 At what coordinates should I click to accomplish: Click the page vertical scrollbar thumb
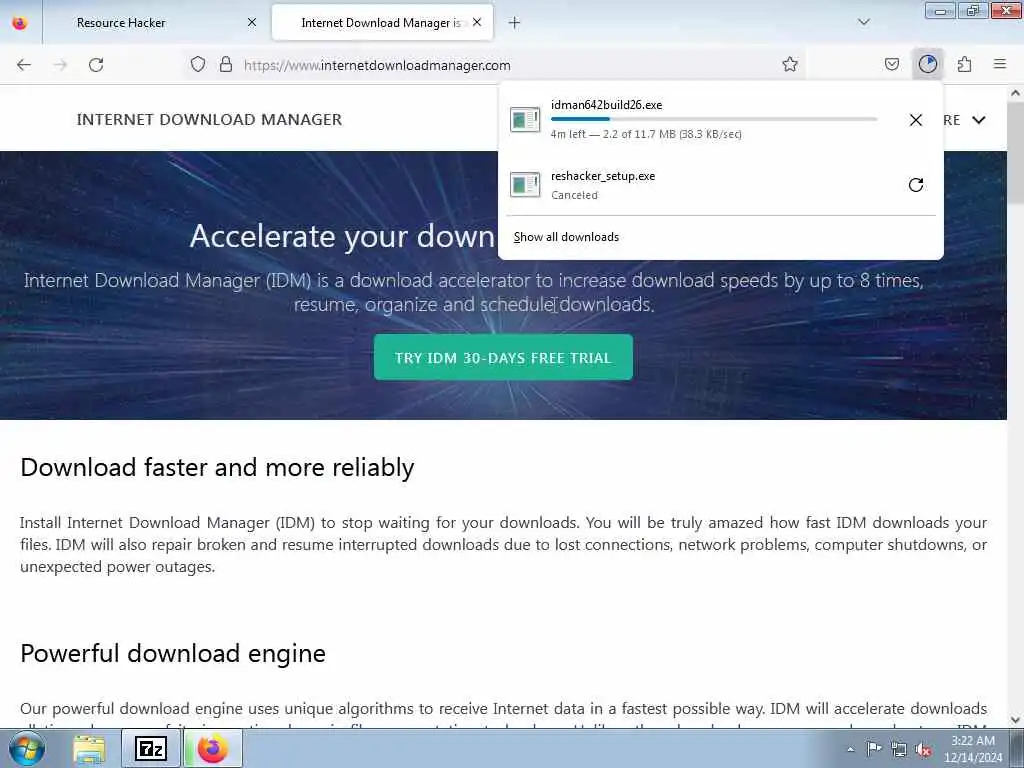pyautogui.click(x=1015, y=153)
